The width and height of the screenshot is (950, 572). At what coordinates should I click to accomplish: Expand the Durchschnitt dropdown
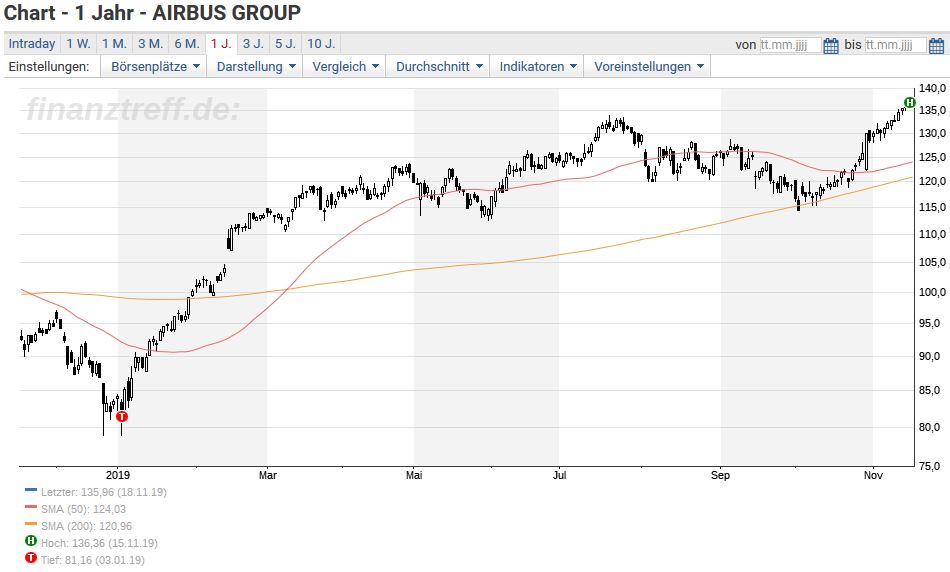439,67
